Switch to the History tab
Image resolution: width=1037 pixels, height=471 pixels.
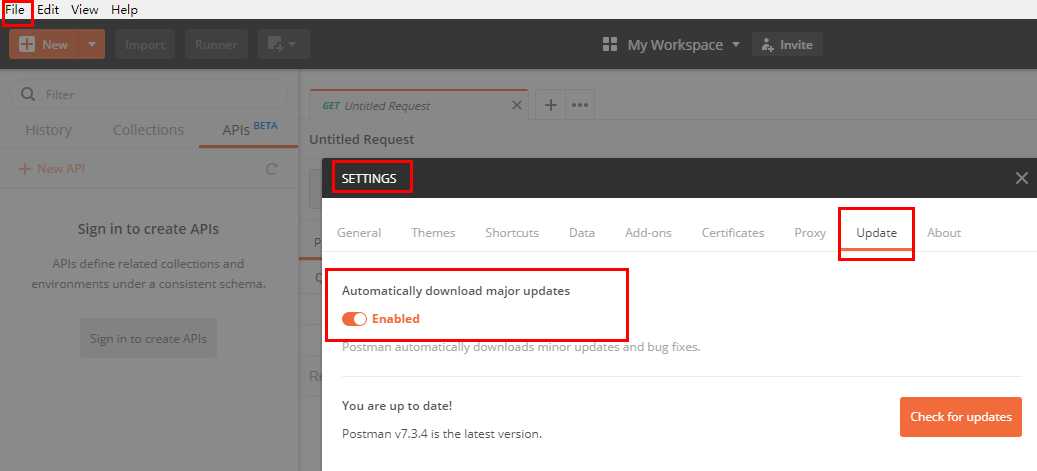pyautogui.click(x=48, y=130)
